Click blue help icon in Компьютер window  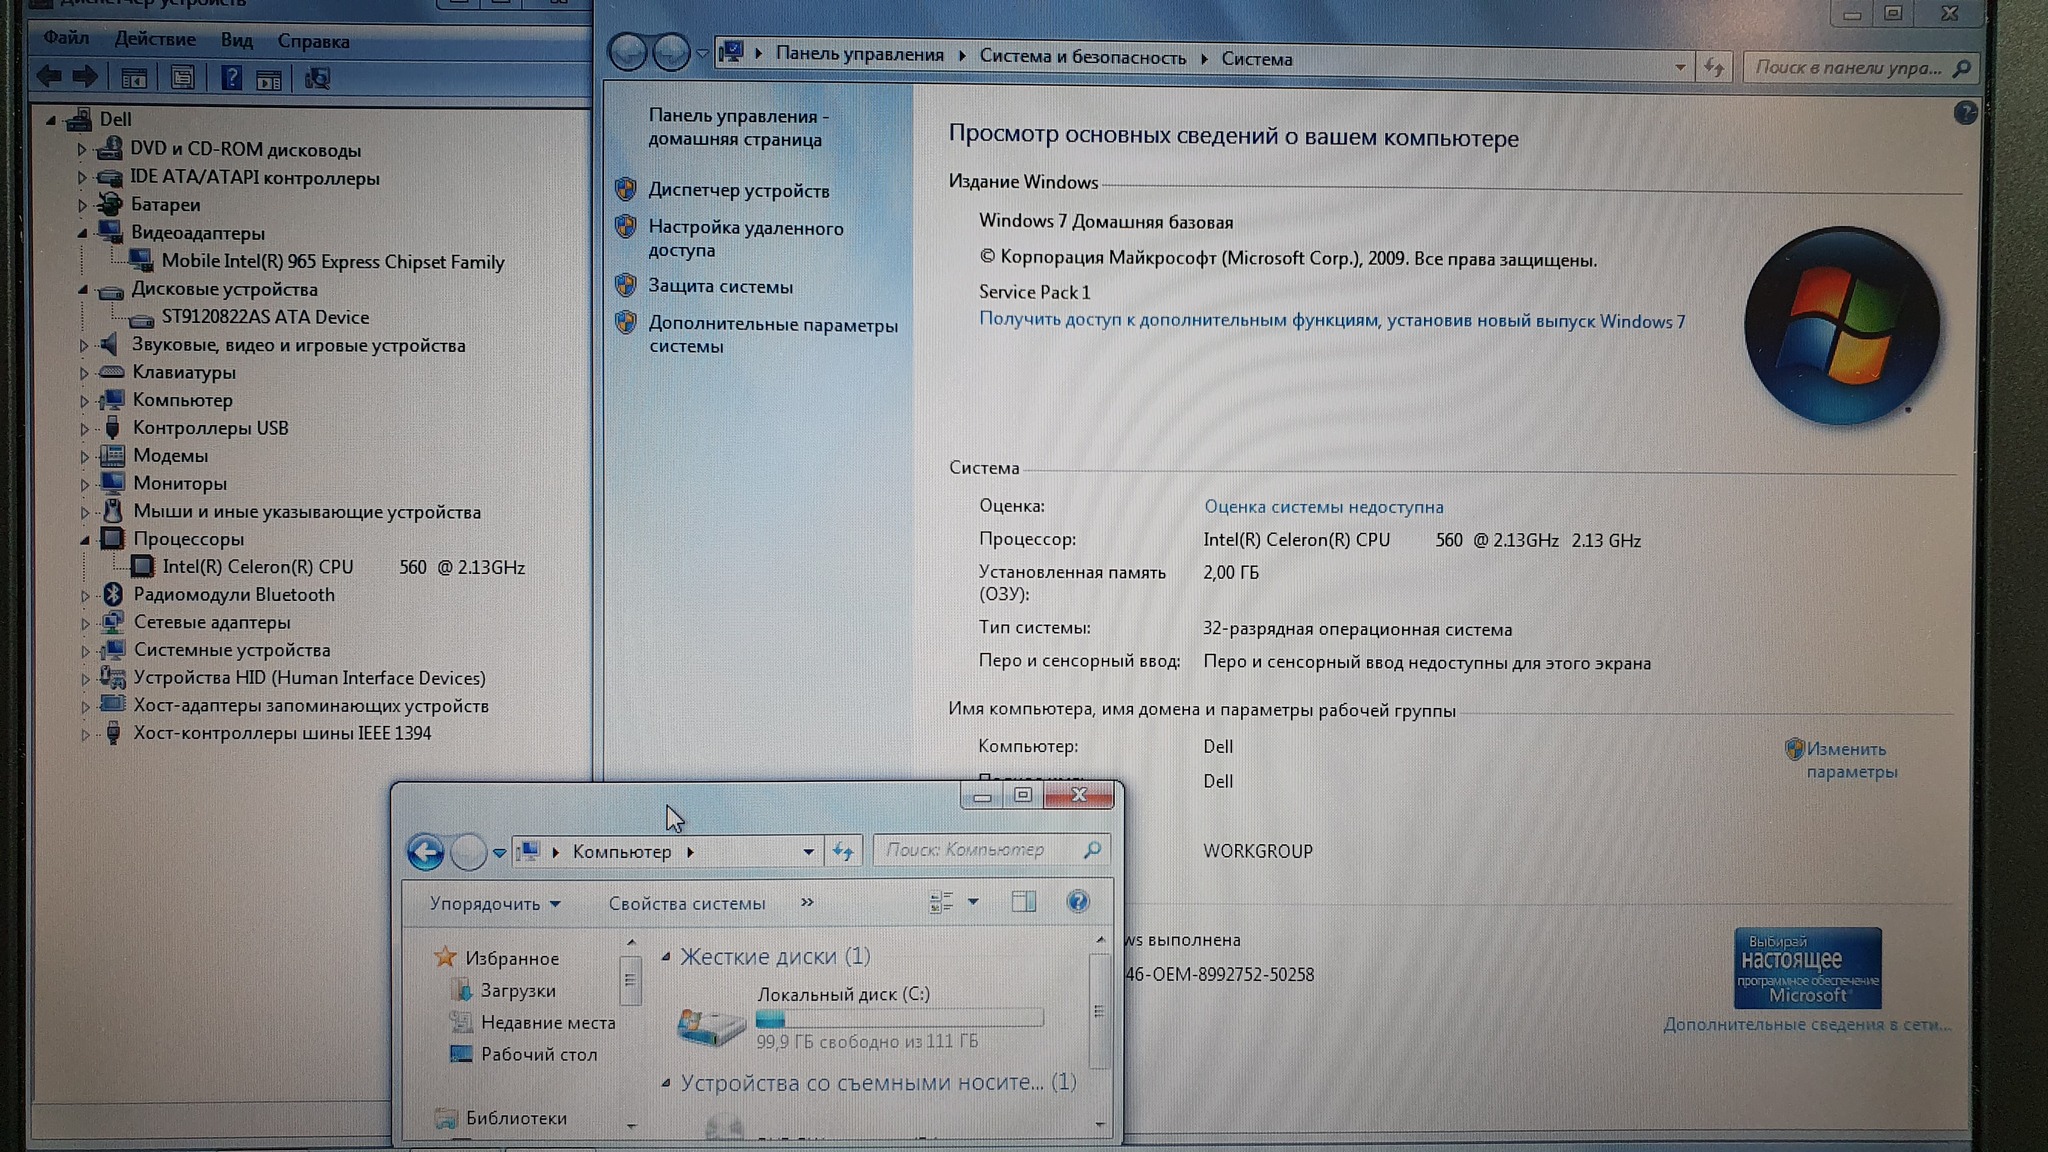(x=1077, y=902)
